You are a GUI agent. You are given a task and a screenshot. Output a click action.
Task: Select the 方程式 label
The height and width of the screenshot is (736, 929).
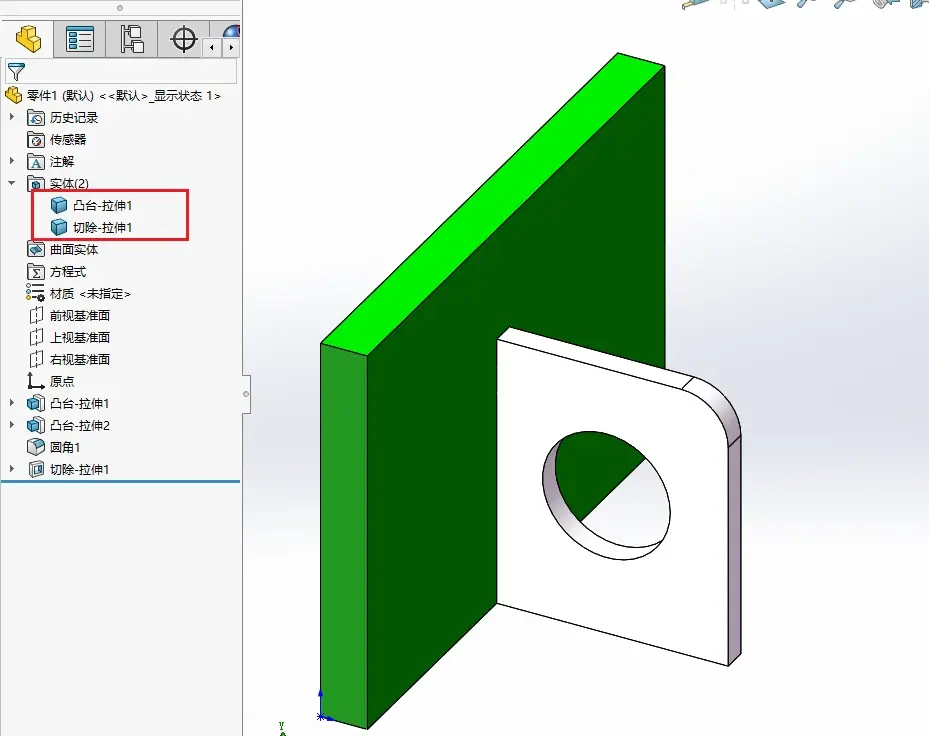tap(68, 271)
